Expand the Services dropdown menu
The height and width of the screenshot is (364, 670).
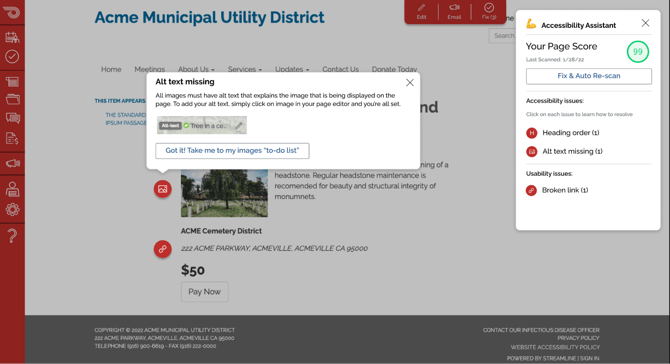click(x=245, y=69)
